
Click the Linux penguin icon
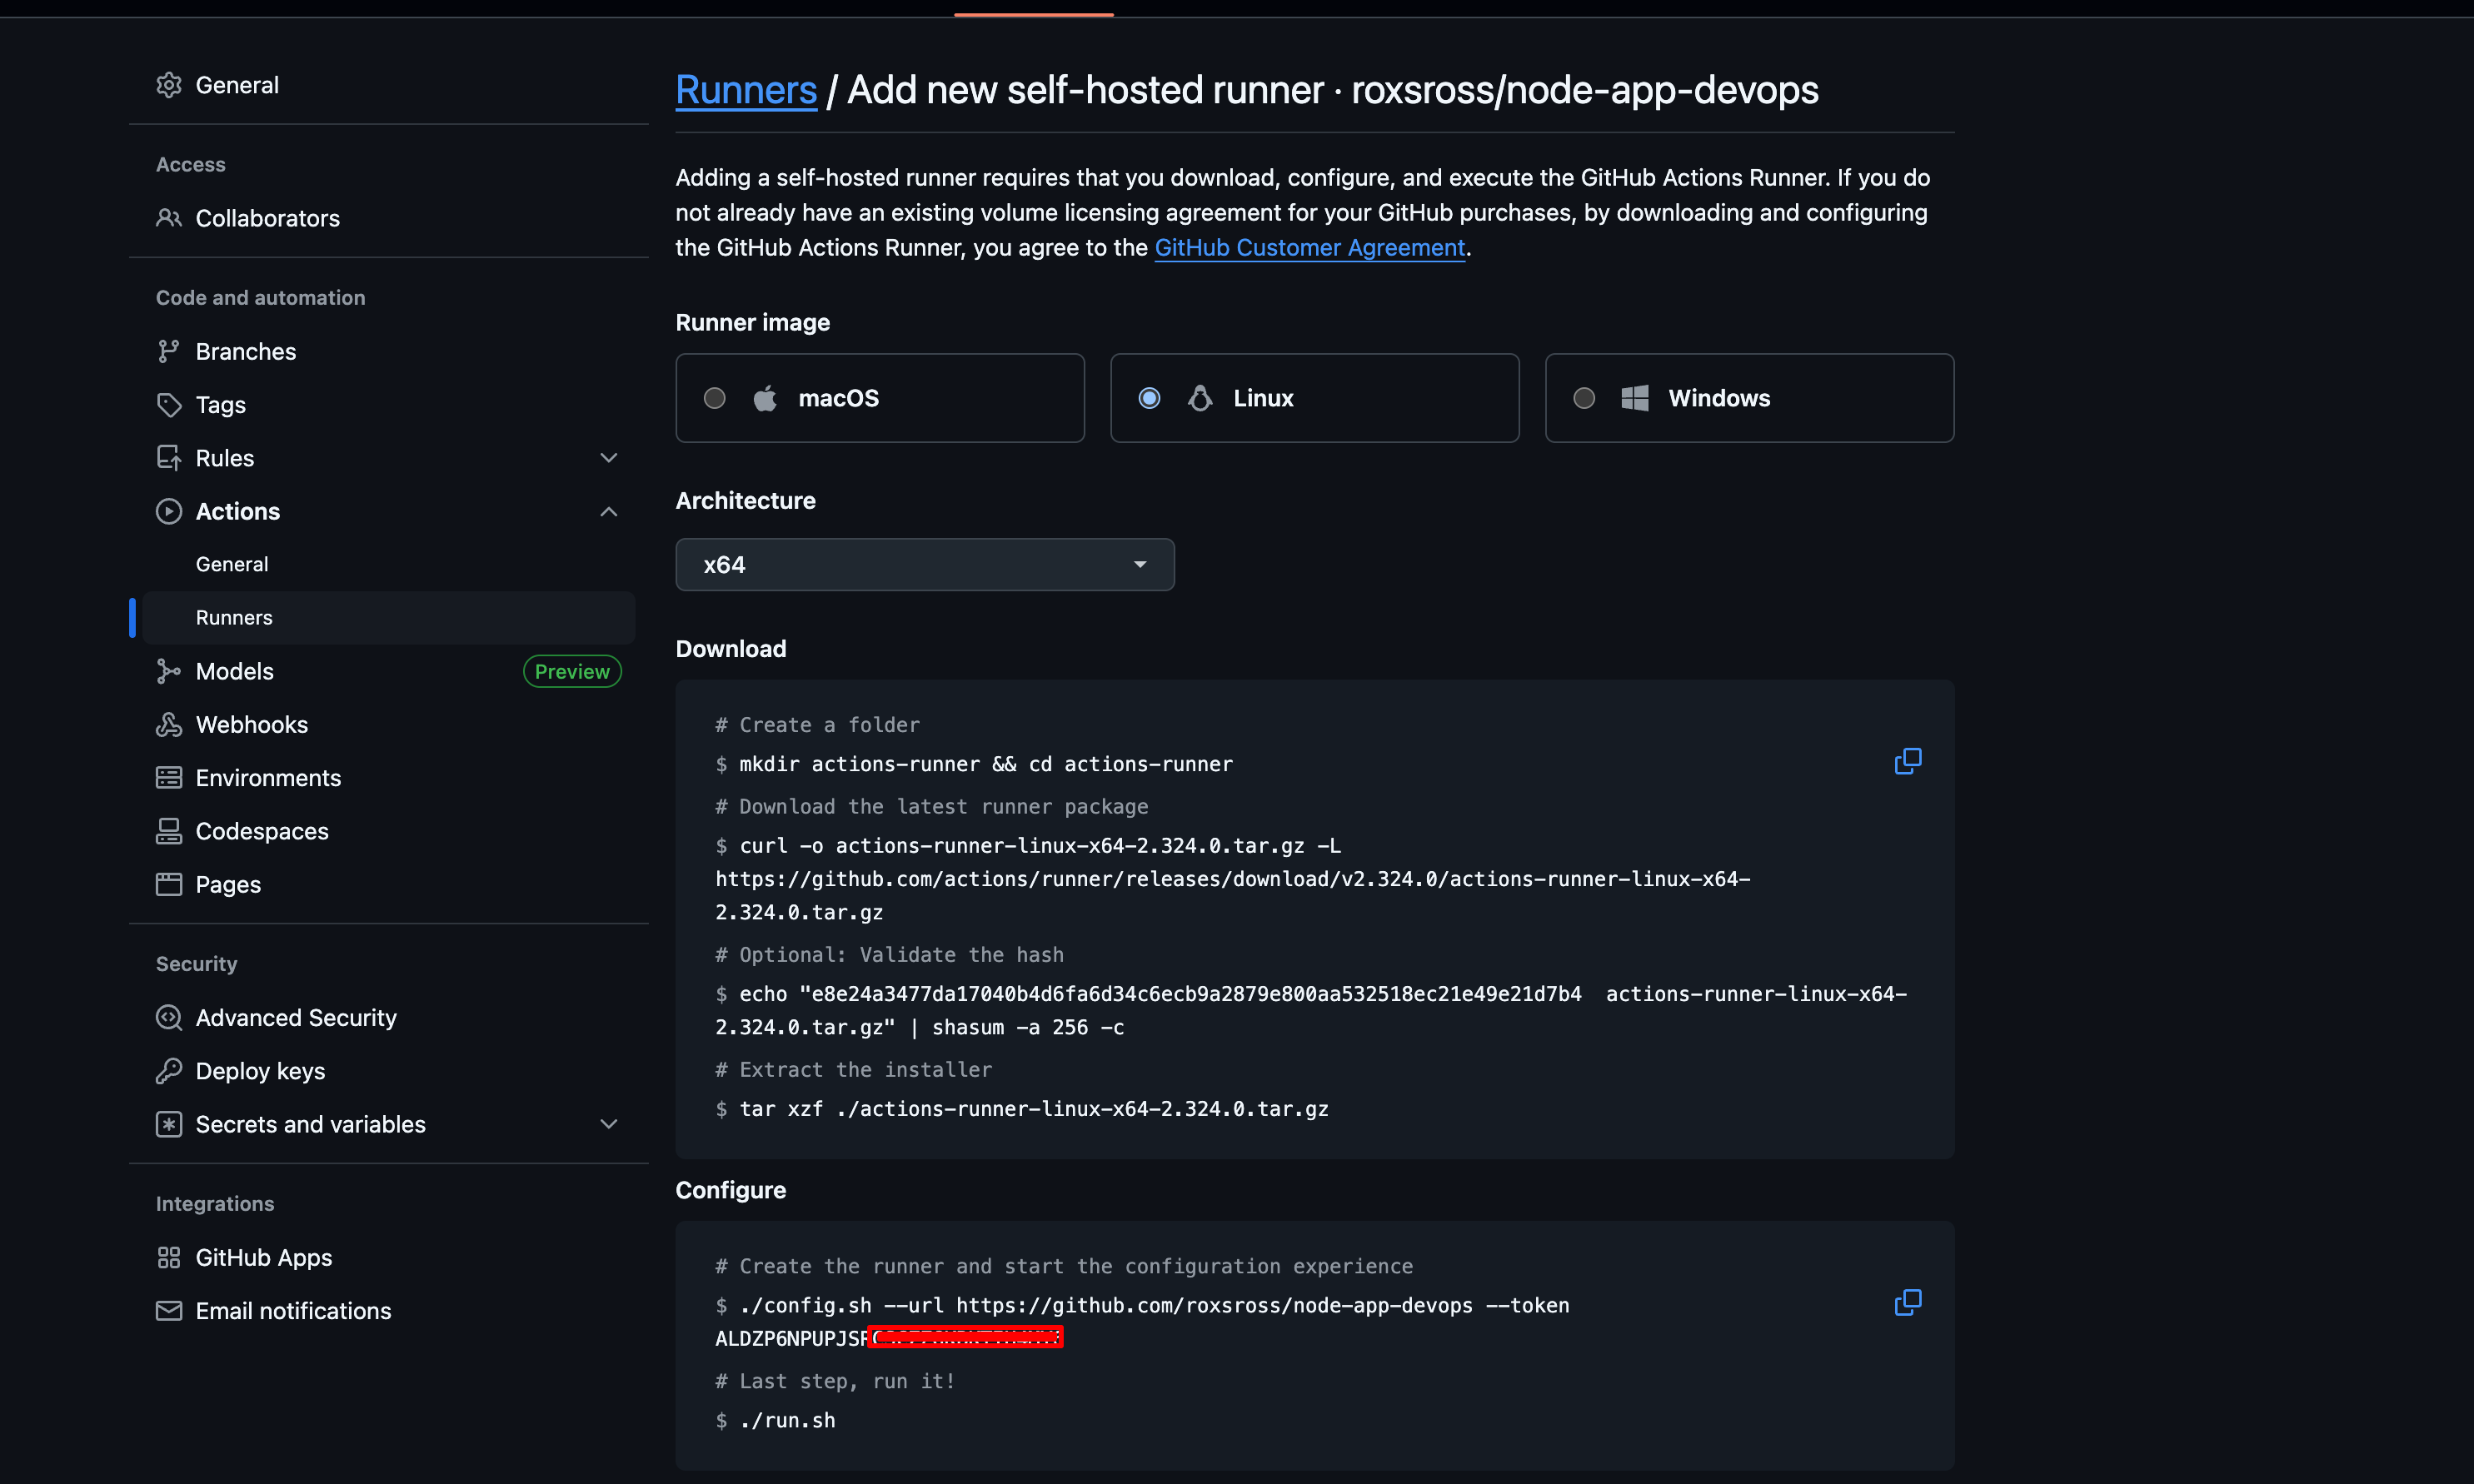pos(1200,398)
